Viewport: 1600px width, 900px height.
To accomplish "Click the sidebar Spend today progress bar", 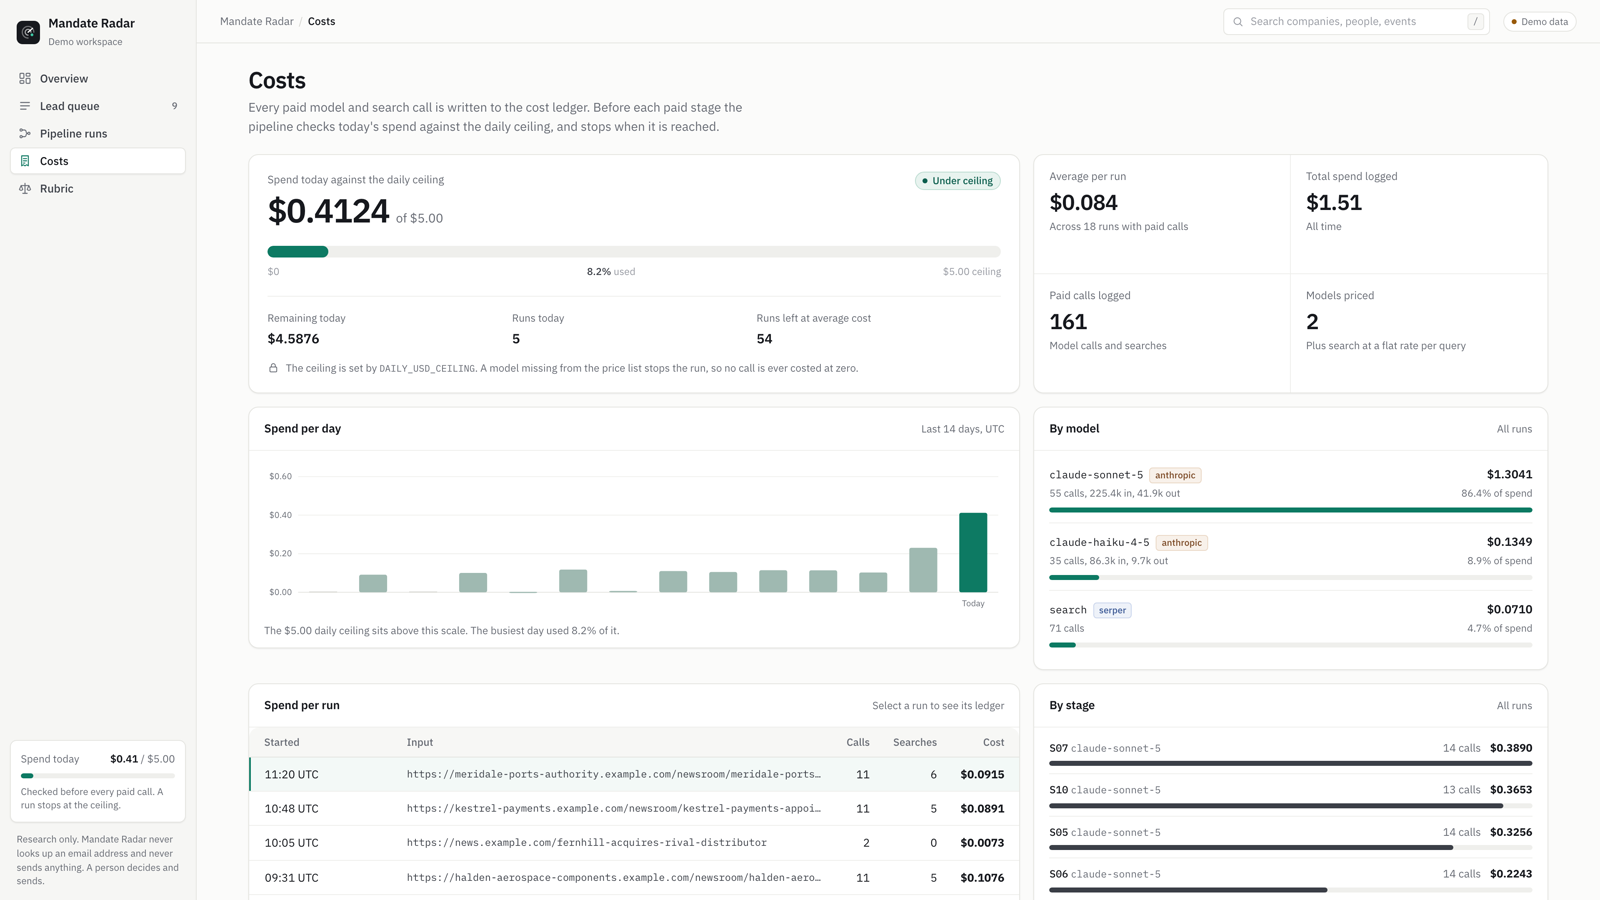I will click(x=98, y=776).
